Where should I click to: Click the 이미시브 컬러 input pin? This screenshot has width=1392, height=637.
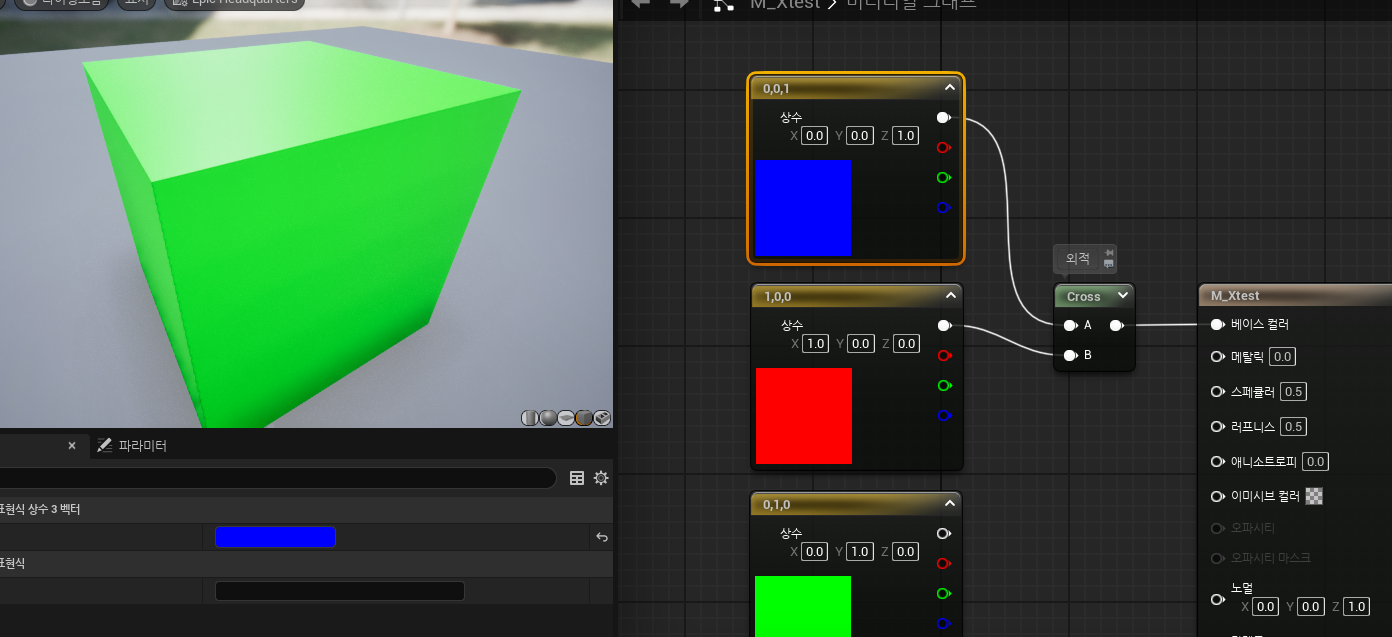1218,497
